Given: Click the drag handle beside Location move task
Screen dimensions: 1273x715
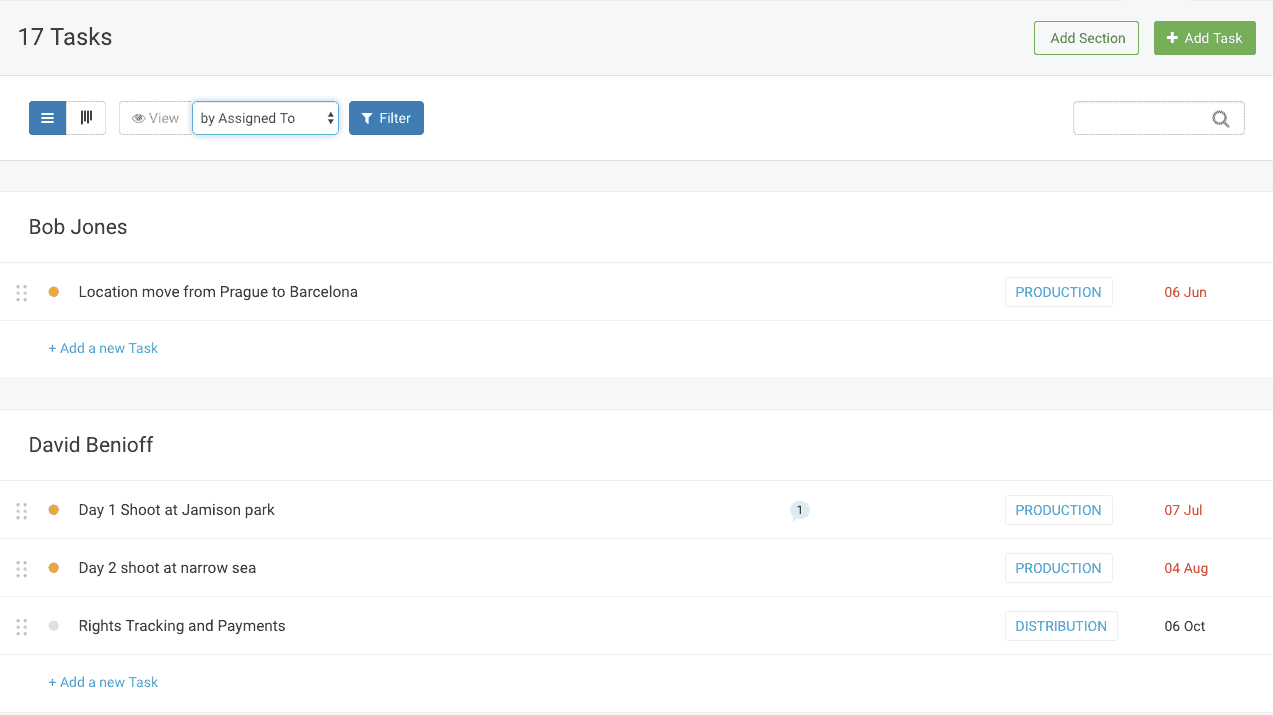Looking at the screenshot, I should click(x=21, y=292).
